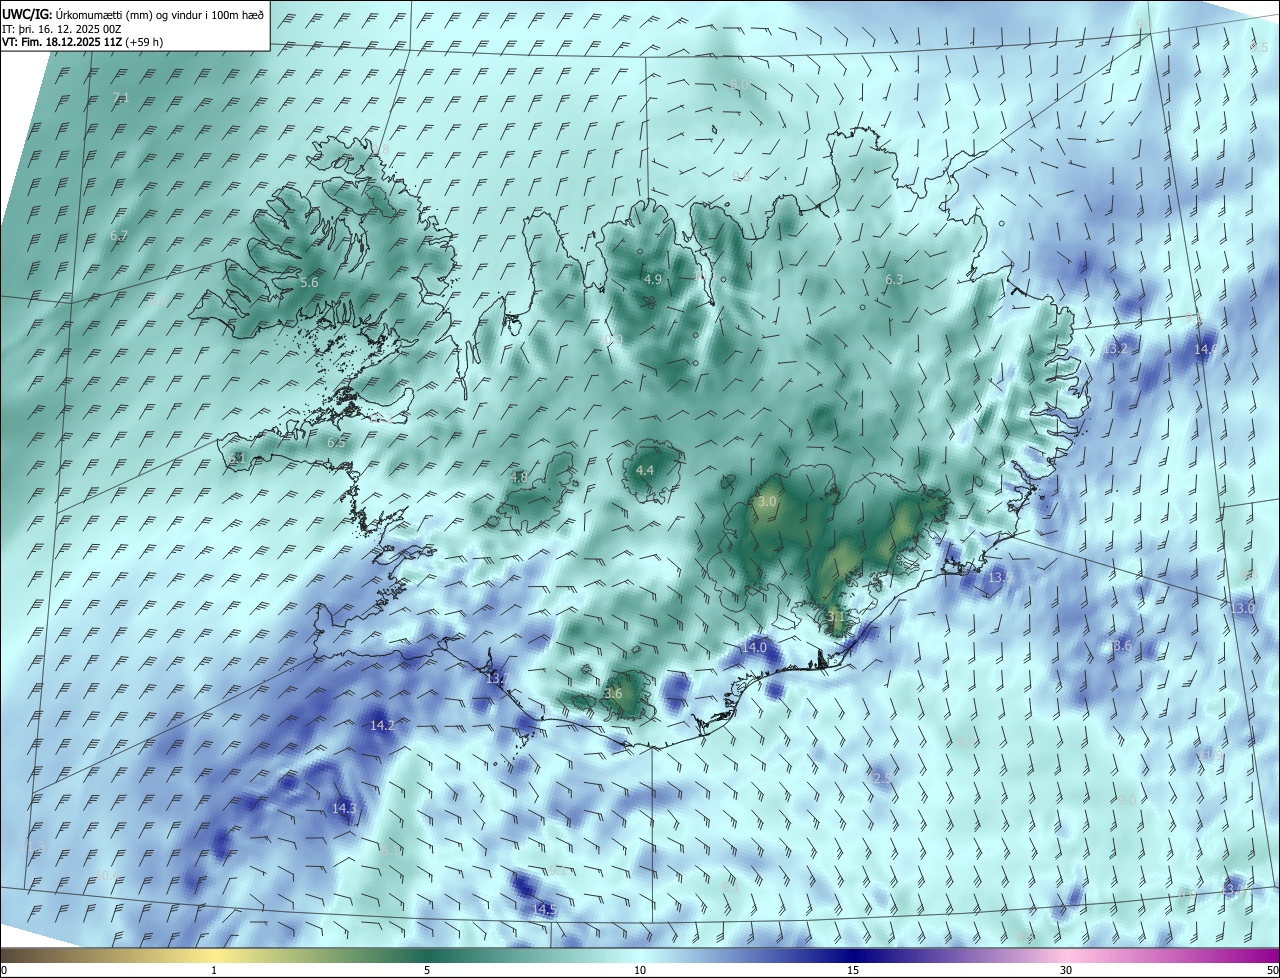Image resolution: width=1280 pixels, height=978 pixels.
Task: Click the 12.5 value label on the map
Action: [x=880, y=777]
